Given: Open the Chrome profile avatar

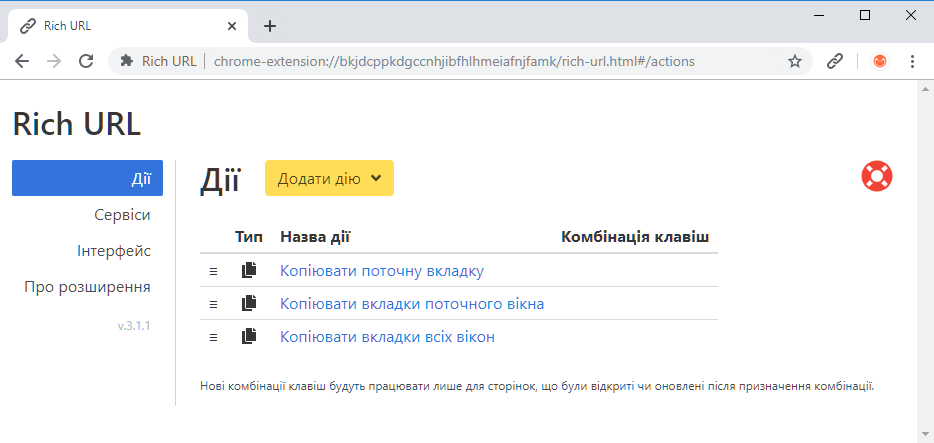Looking at the screenshot, I should click(880, 61).
